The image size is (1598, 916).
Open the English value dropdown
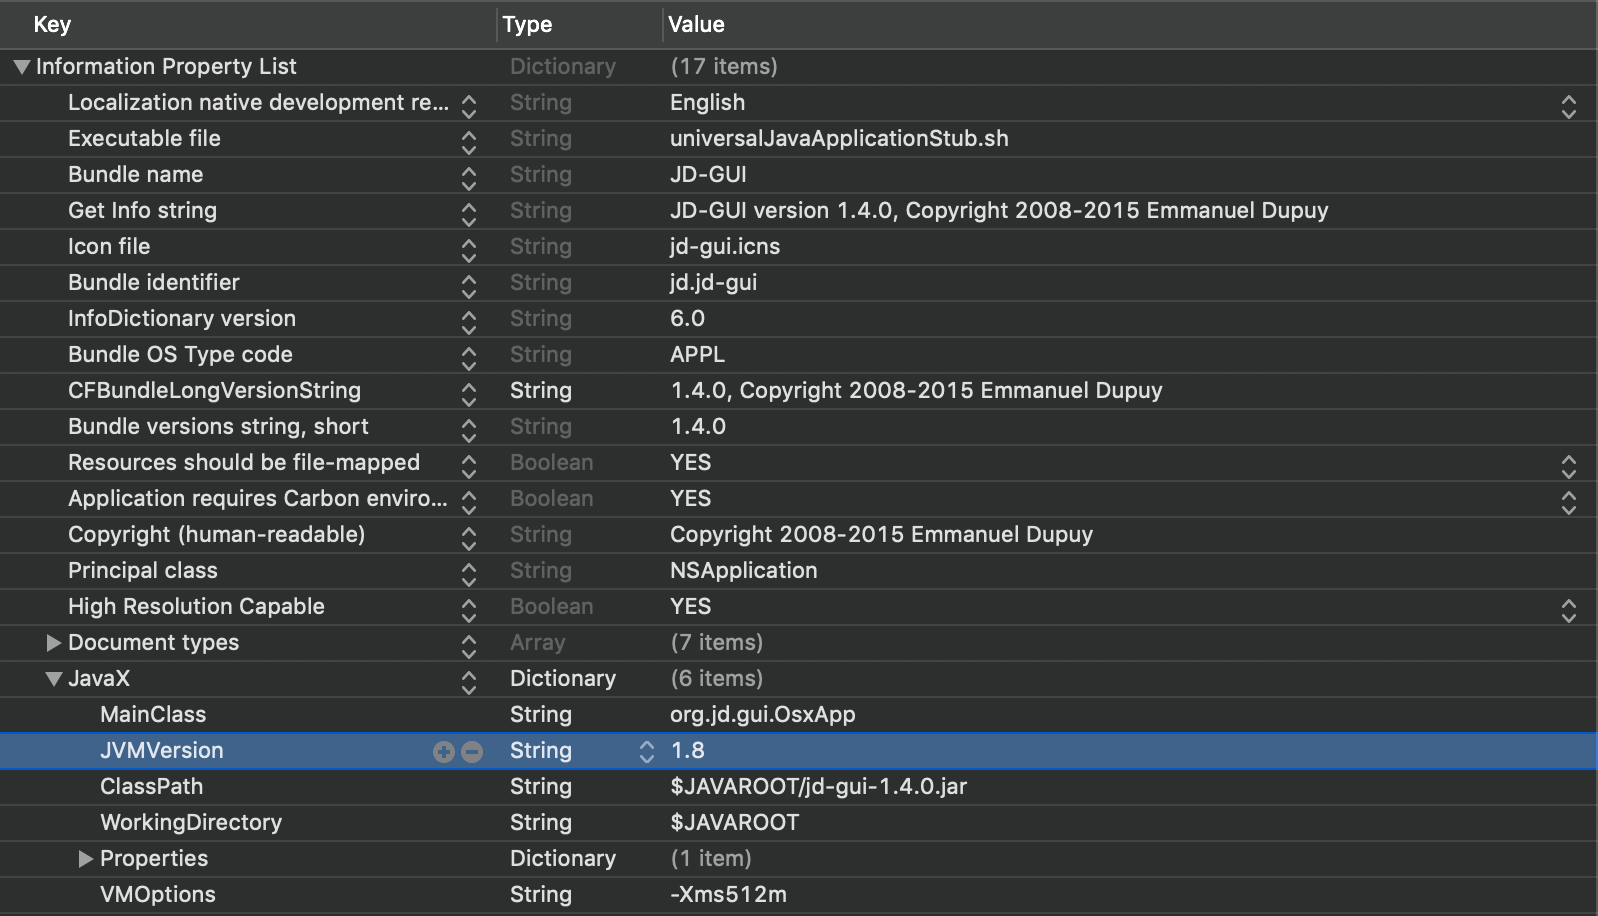click(1569, 107)
